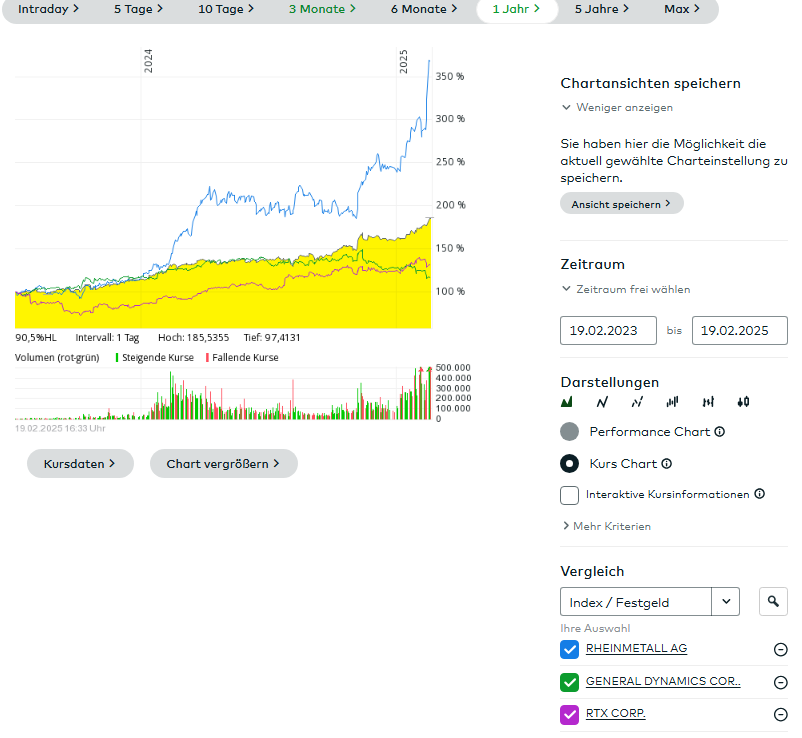Switch to the 3 Monate tab
Viewport: 802px width, 738px height.
click(x=316, y=9)
